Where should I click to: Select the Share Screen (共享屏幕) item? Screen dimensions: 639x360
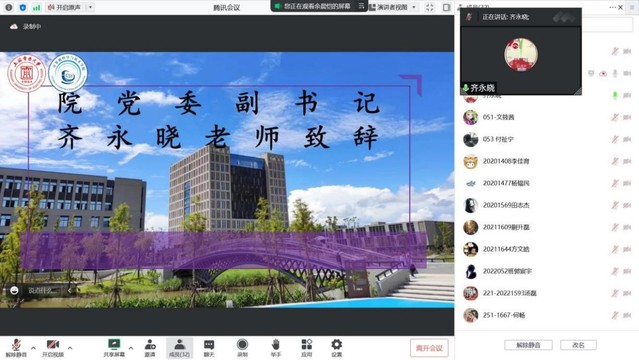(x=114, y=348)
